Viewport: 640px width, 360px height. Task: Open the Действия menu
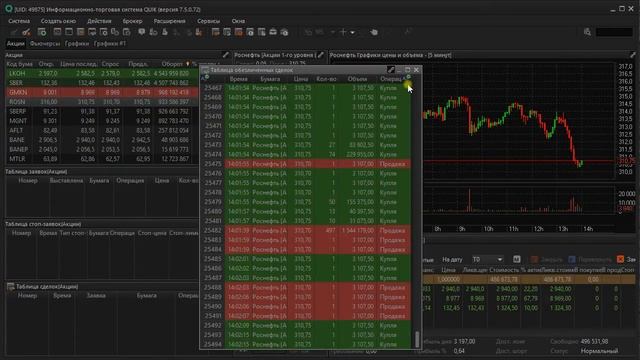(99, 21)
